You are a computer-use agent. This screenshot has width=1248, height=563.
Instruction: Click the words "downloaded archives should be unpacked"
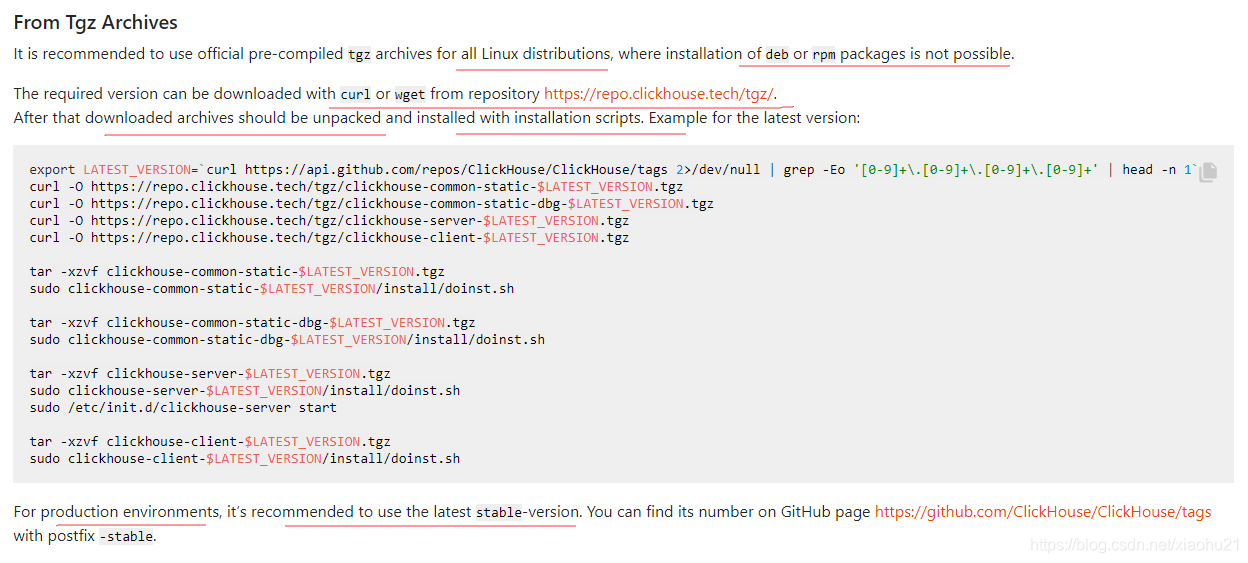click(x=233, y=118)
